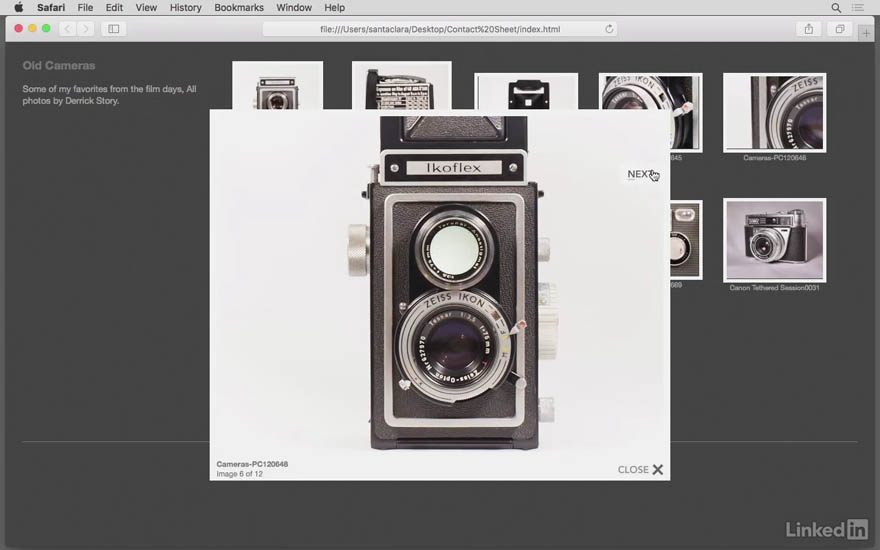Enter full screen with green button
The image size is (880, 550).
pos(46,29)
